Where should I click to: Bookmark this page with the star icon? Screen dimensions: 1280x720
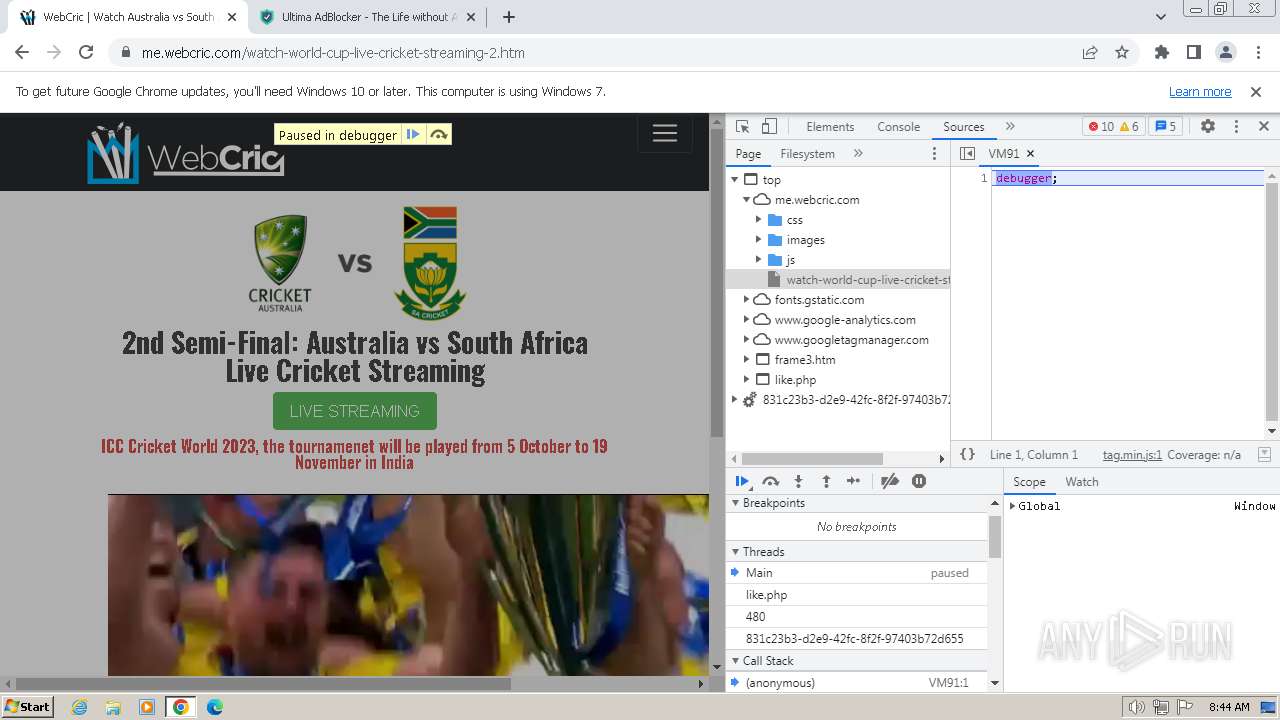point(1122,53)
